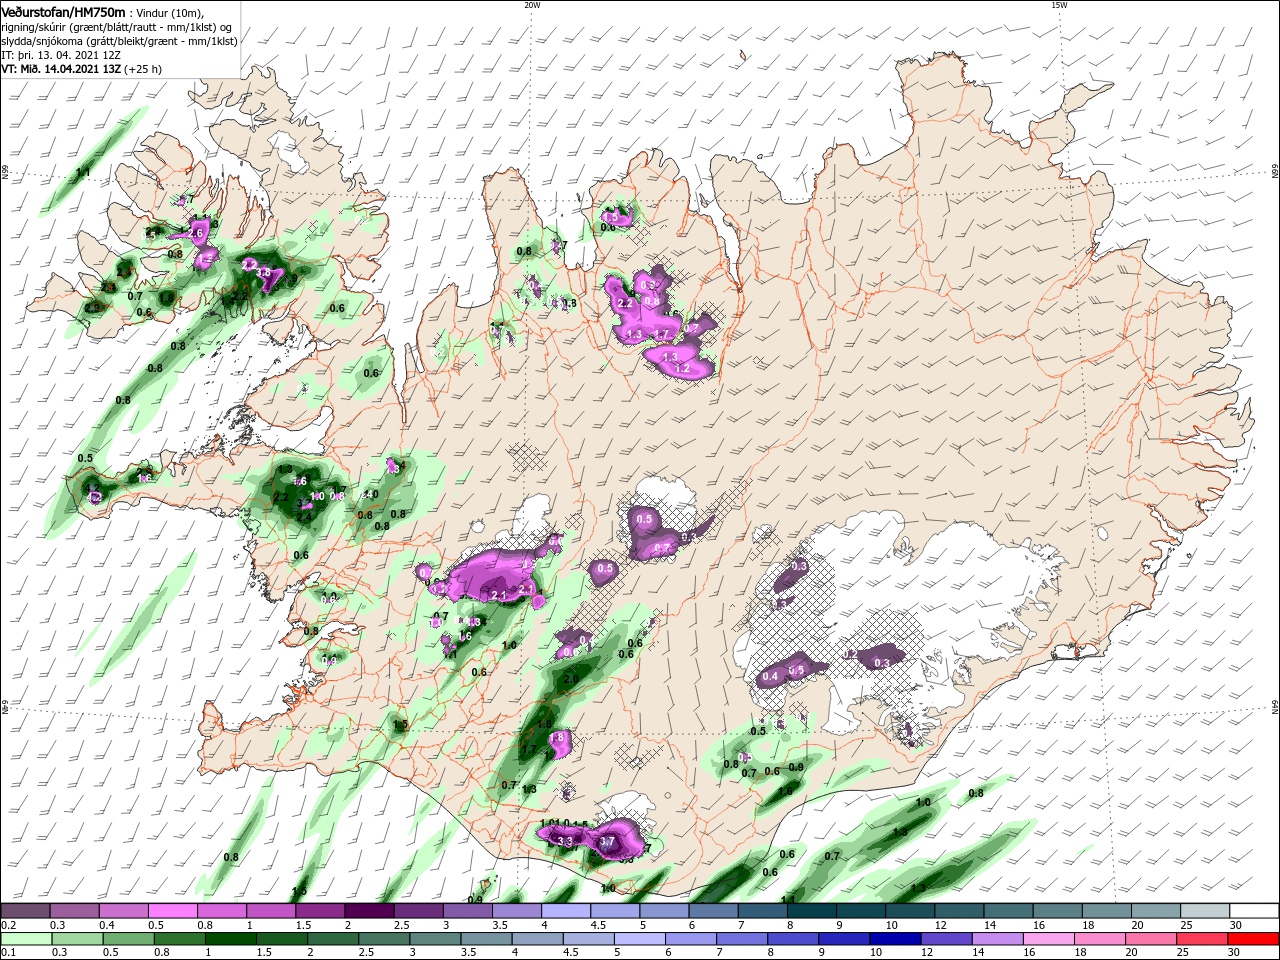Pick white snow swatch after 30

click(x=1254, y=911)
